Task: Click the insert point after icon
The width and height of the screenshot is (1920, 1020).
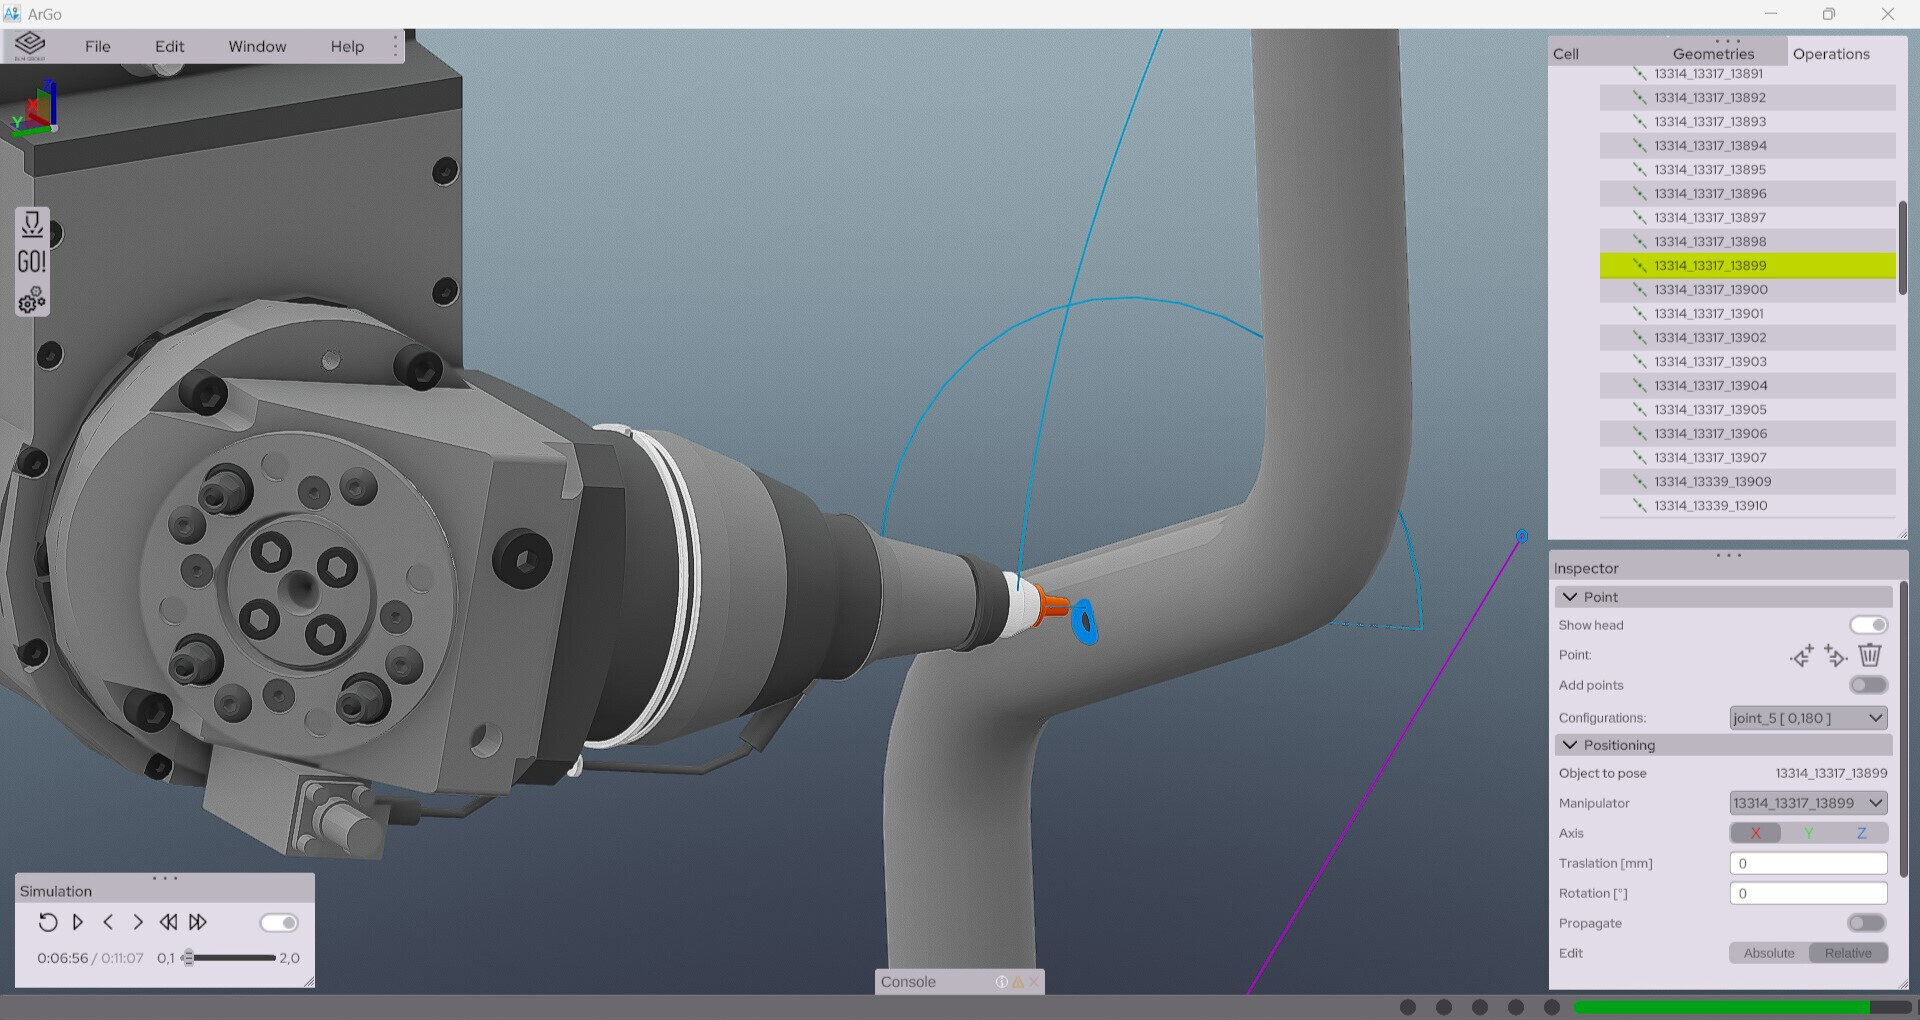Action: pos(1835,656)
